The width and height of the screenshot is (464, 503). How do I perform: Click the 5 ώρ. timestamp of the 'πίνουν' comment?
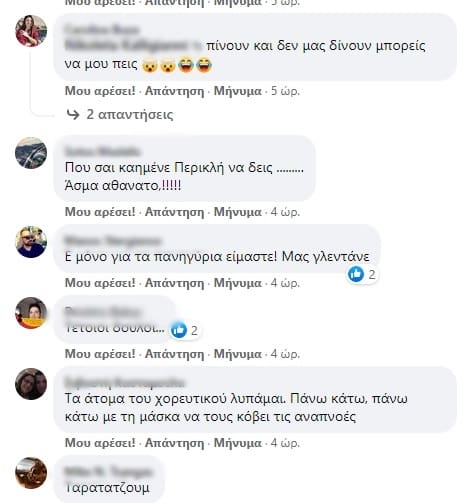coord(285,91)
